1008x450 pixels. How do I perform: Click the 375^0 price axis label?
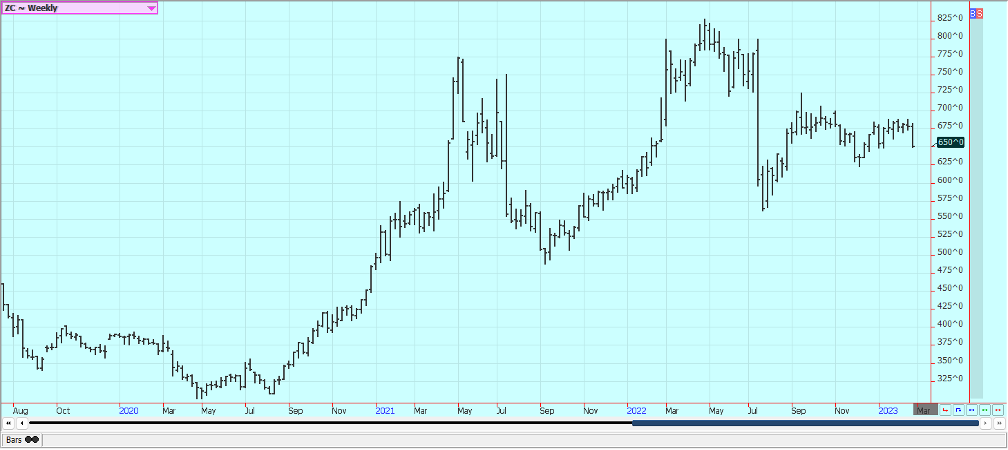[951, 342]
